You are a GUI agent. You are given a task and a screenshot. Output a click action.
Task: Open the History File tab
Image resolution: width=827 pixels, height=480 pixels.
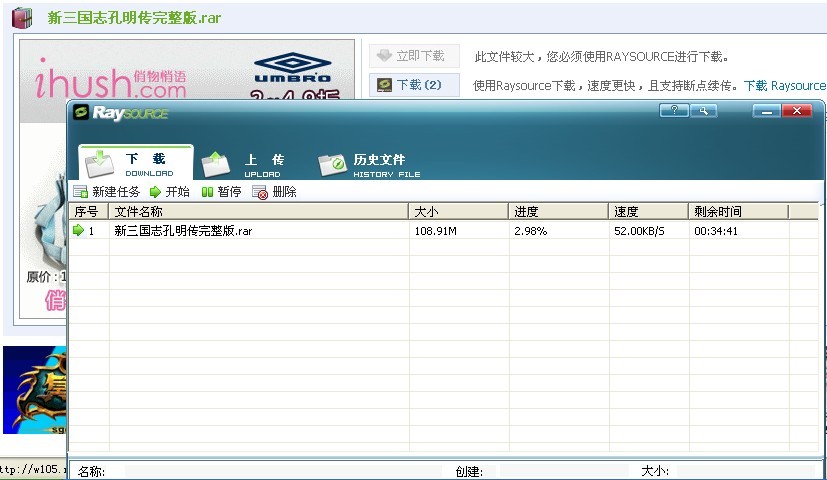click(x=369, y=165)
